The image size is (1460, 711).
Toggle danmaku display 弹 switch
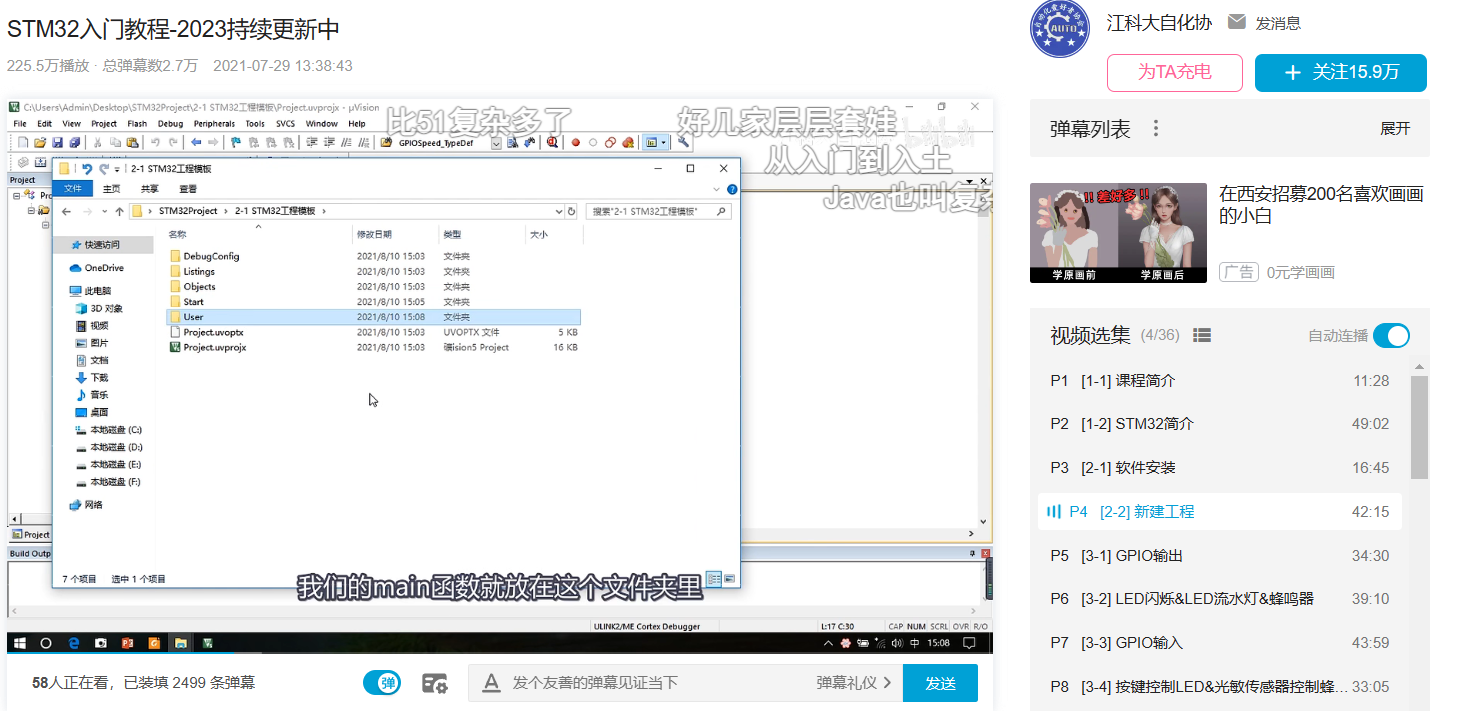(x=382, y=683)
